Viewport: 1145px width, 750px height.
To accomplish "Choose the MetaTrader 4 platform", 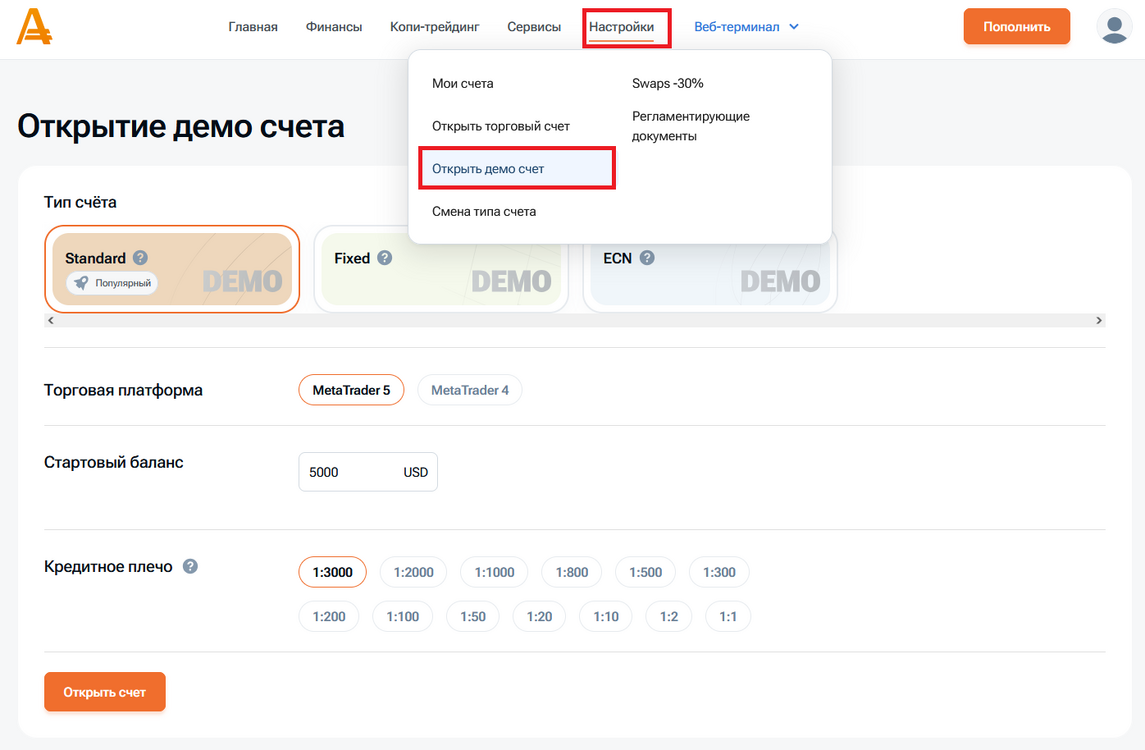I will (x=470, y=390).
